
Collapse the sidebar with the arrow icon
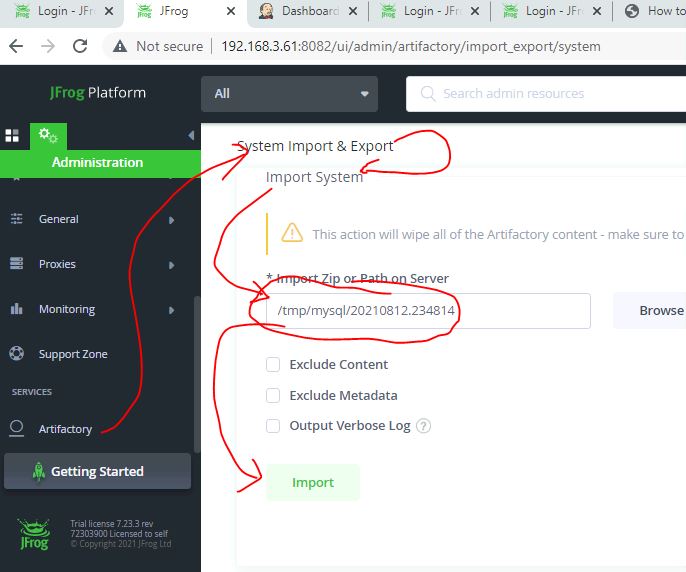191,136
